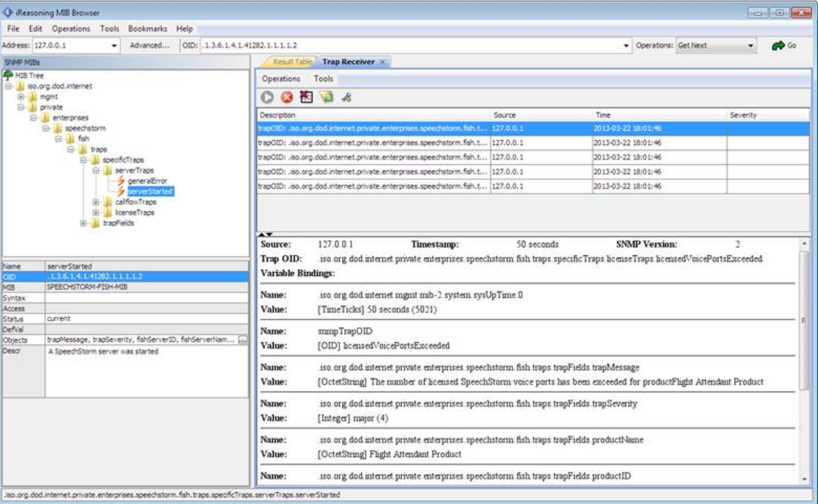
Task: Click the Advanced... button
Action: pos(149,45)
